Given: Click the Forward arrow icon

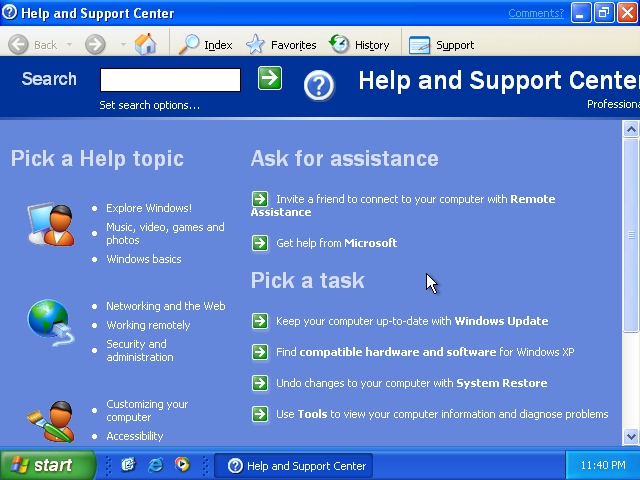Looking at the screenshot, I should (x=95, y=44).
